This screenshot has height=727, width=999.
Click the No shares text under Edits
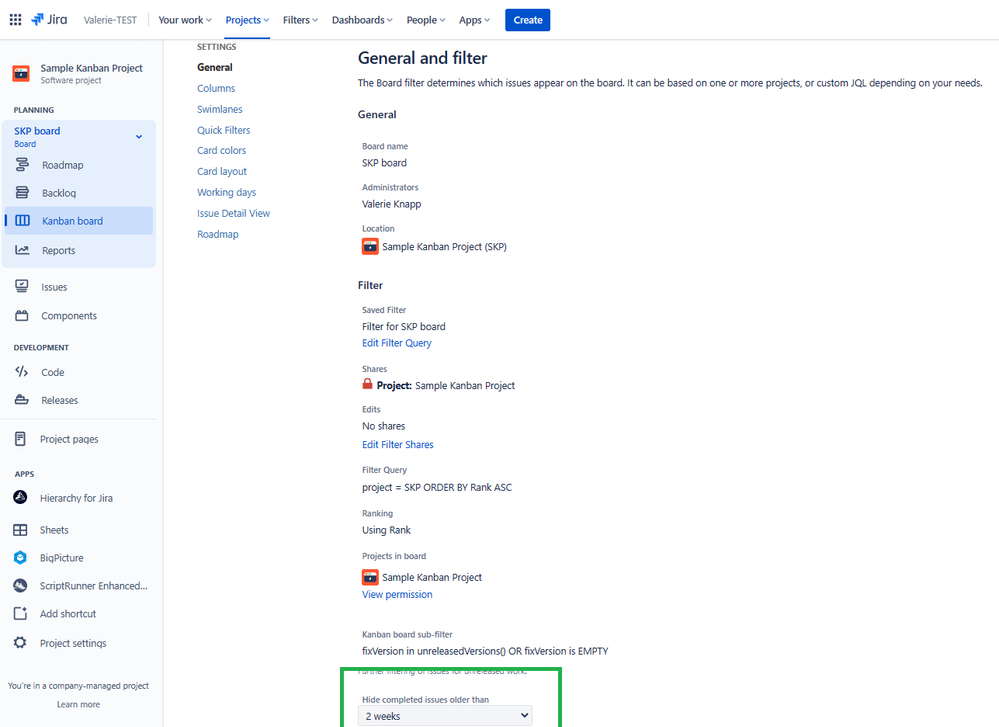pos(384,426)
